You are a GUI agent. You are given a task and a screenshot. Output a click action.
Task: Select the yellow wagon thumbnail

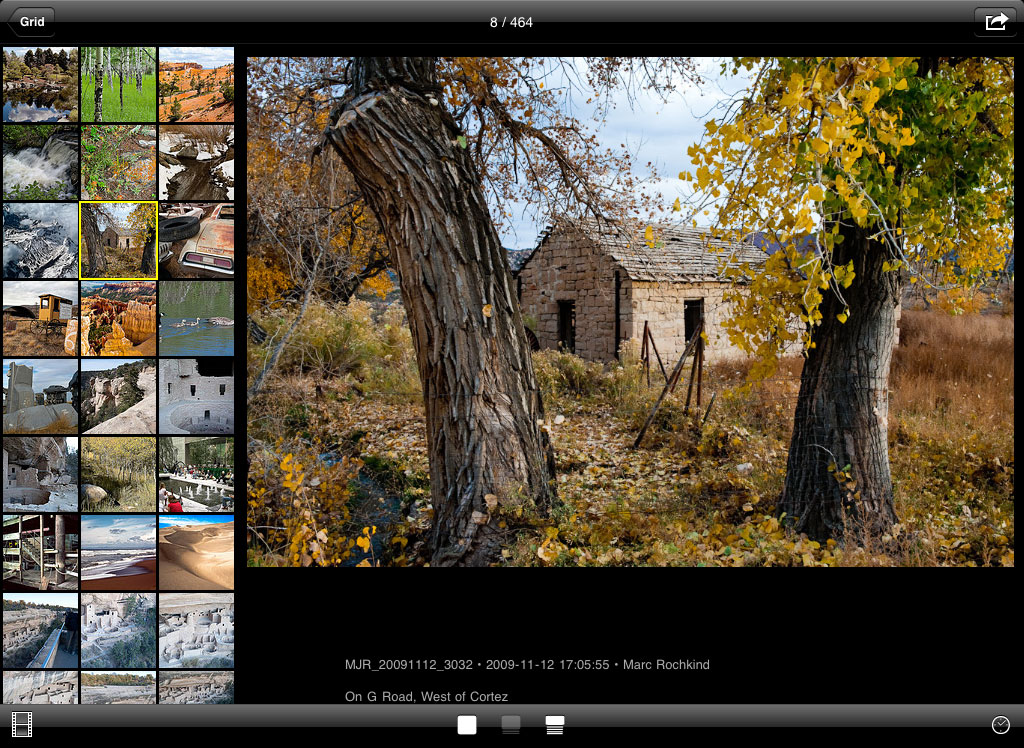tap(40, 318)
